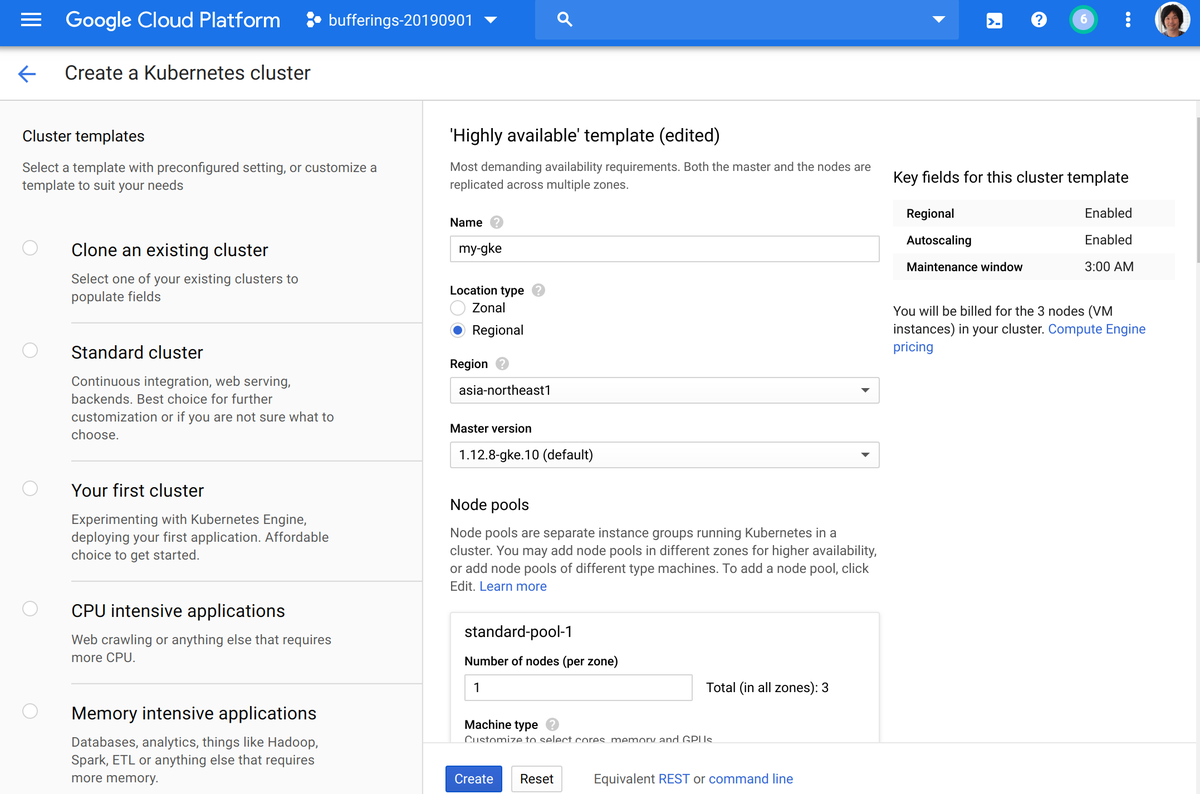The image size is (1200, 794).
Task: Open notifications badge showing 6
Action: (1083, 19)
